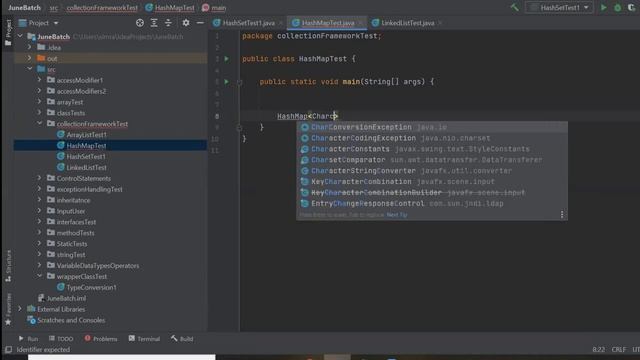Click src breadcrumb in navigation bar

pos(54,8)
